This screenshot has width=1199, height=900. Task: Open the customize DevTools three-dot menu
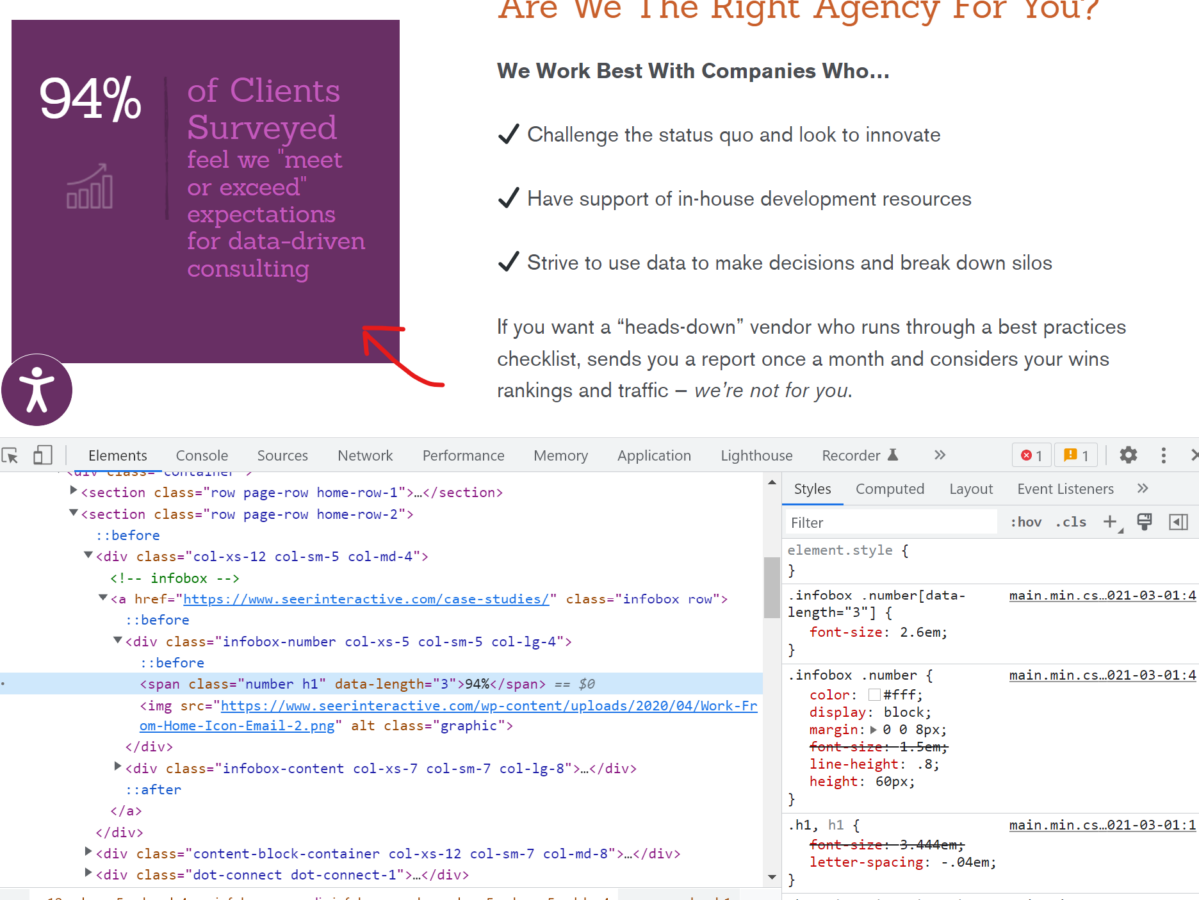click(1163, 455)
